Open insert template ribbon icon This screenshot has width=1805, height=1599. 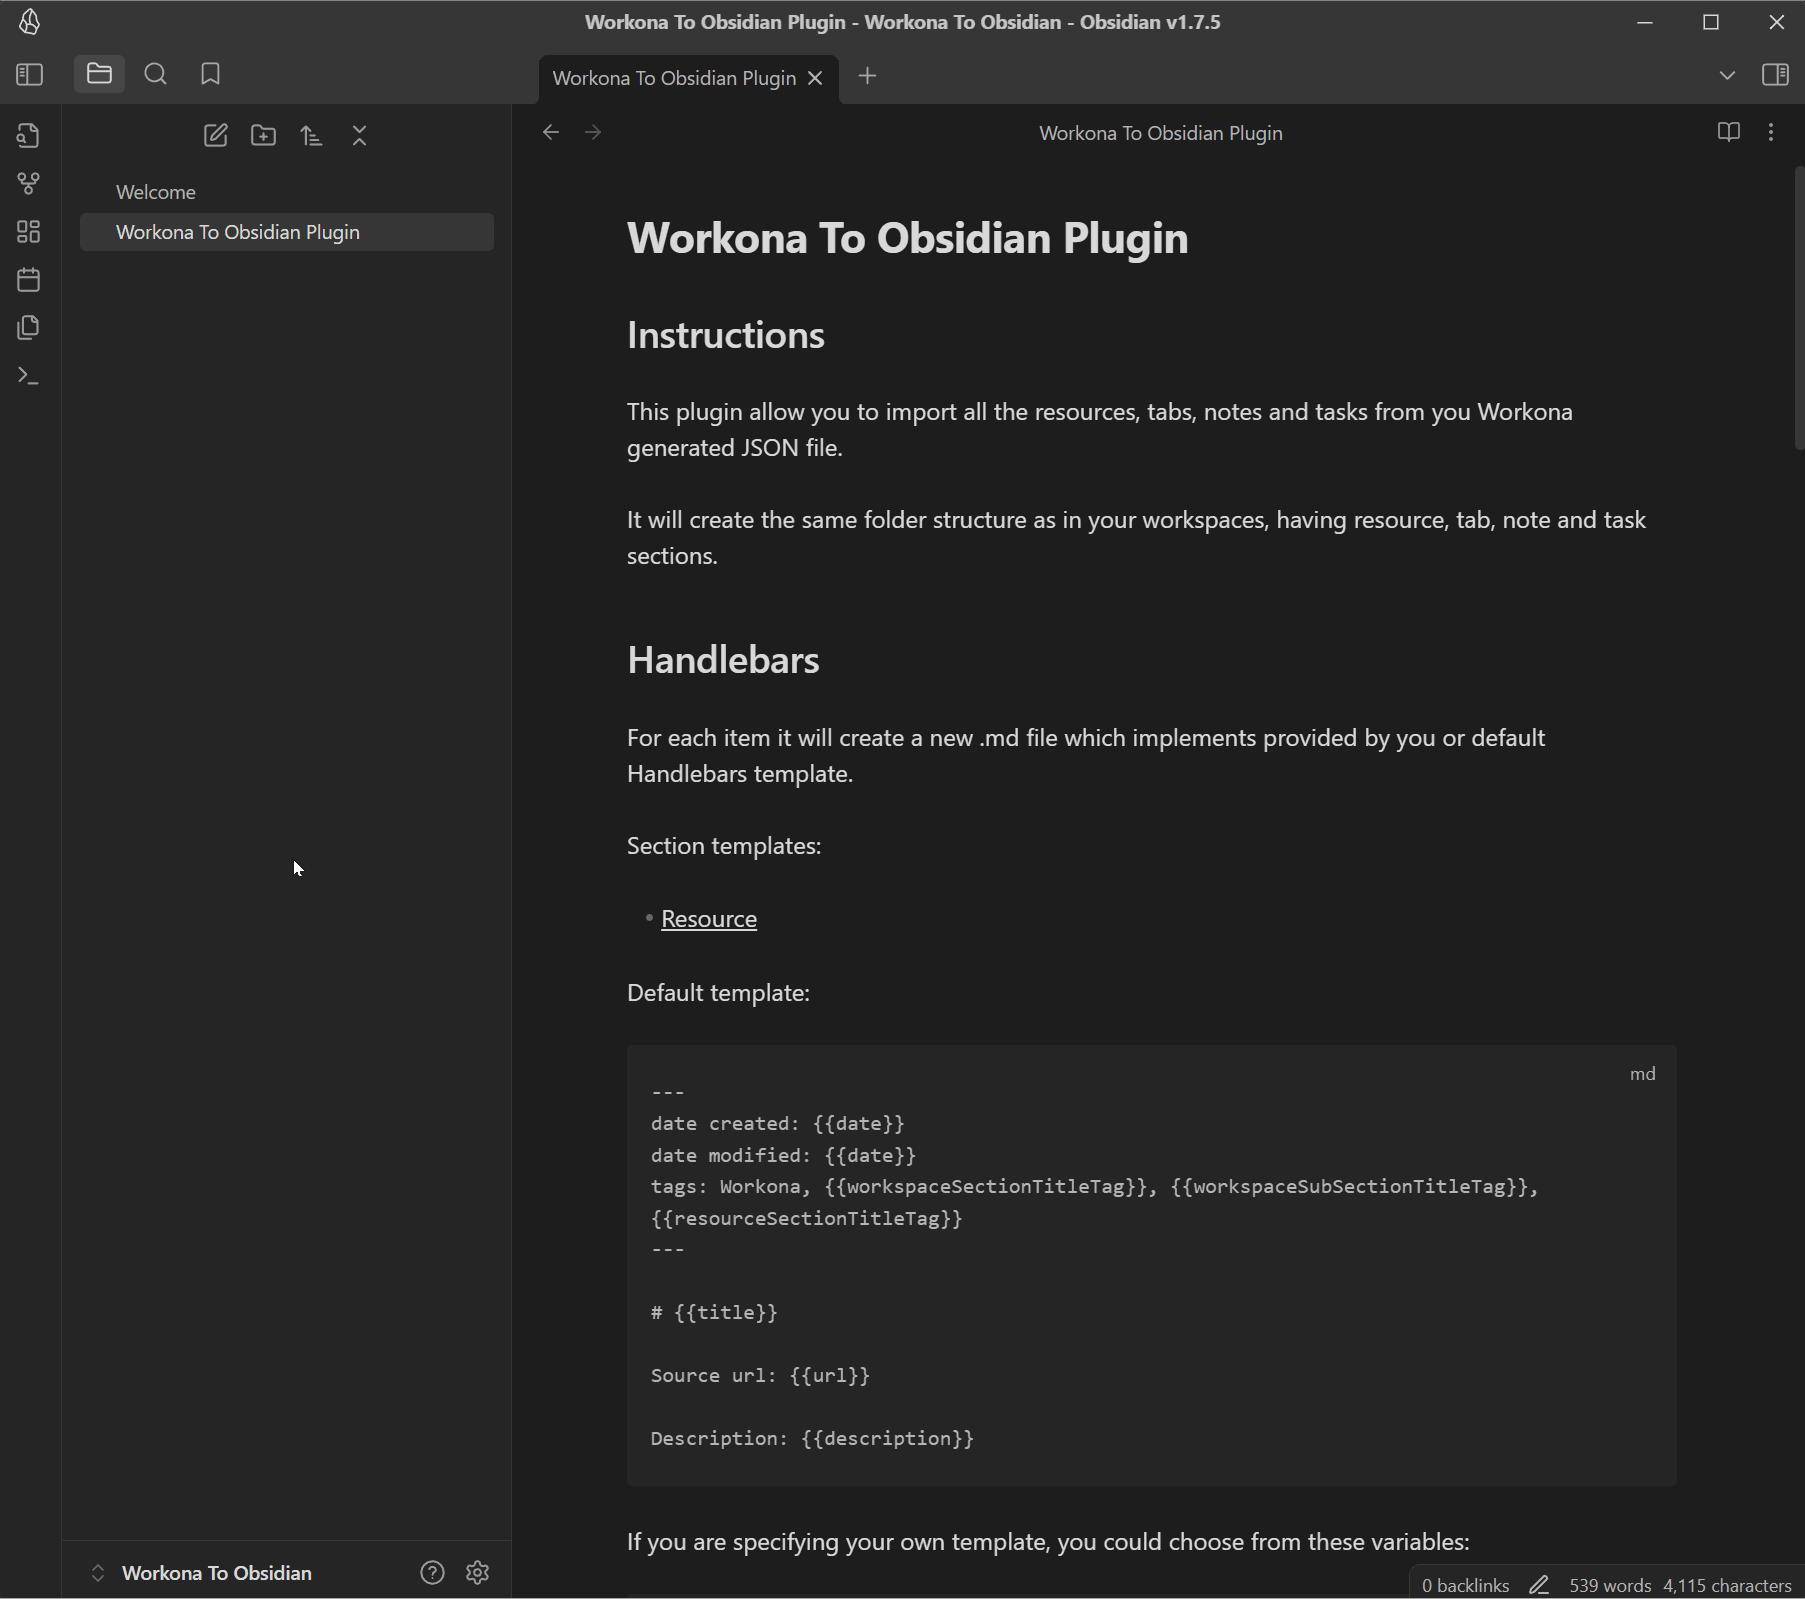(x=29, y=328)
